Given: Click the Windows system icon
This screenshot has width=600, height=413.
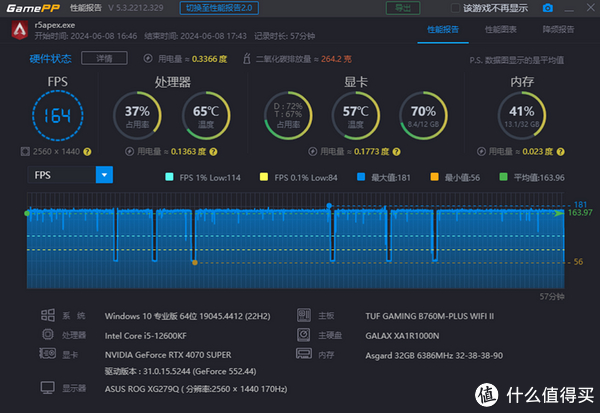Looking at the screenshot, I should point(48,315).
